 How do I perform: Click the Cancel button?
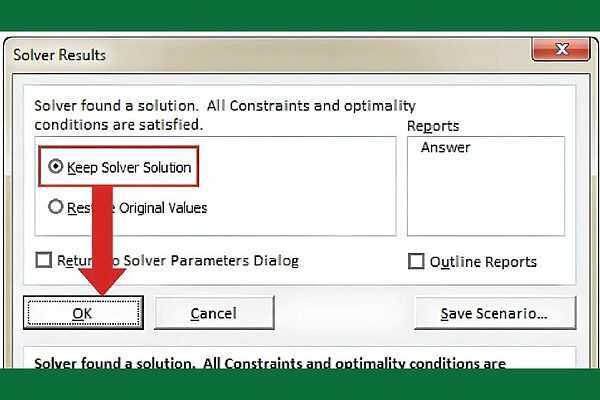214,313
